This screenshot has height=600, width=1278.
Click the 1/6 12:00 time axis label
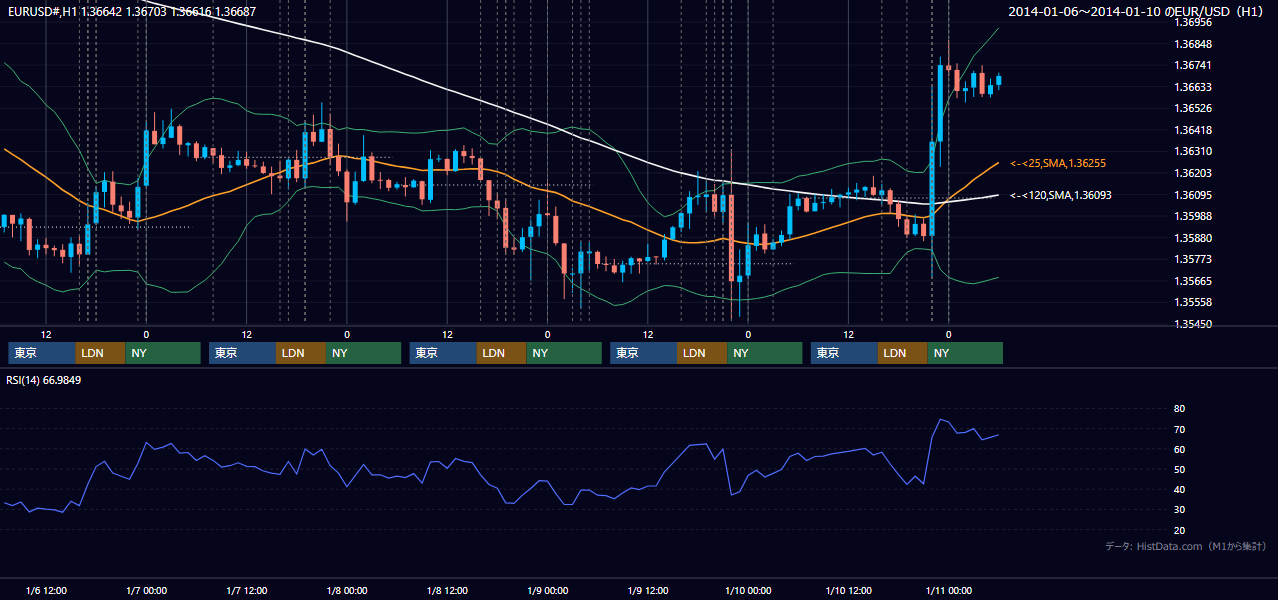coord(46,591)
